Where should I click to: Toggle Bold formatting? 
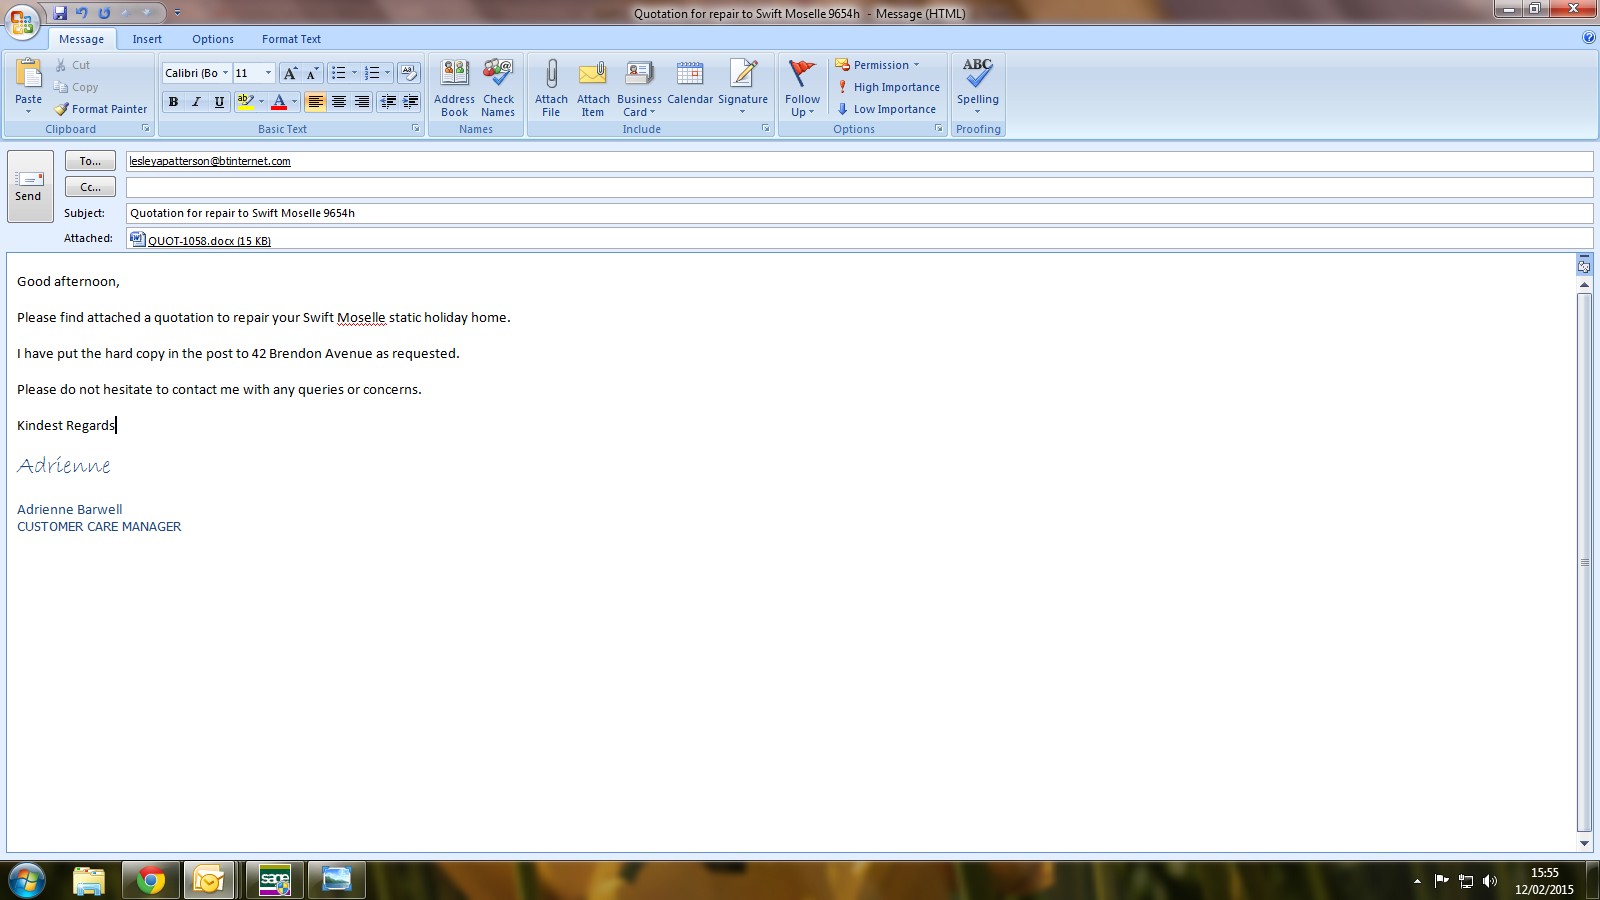[x=174, y=102]
